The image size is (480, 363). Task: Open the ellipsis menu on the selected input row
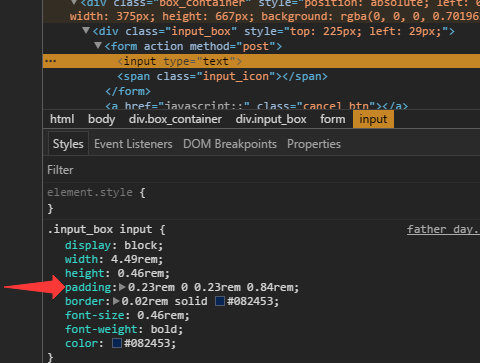coord(51,61)
